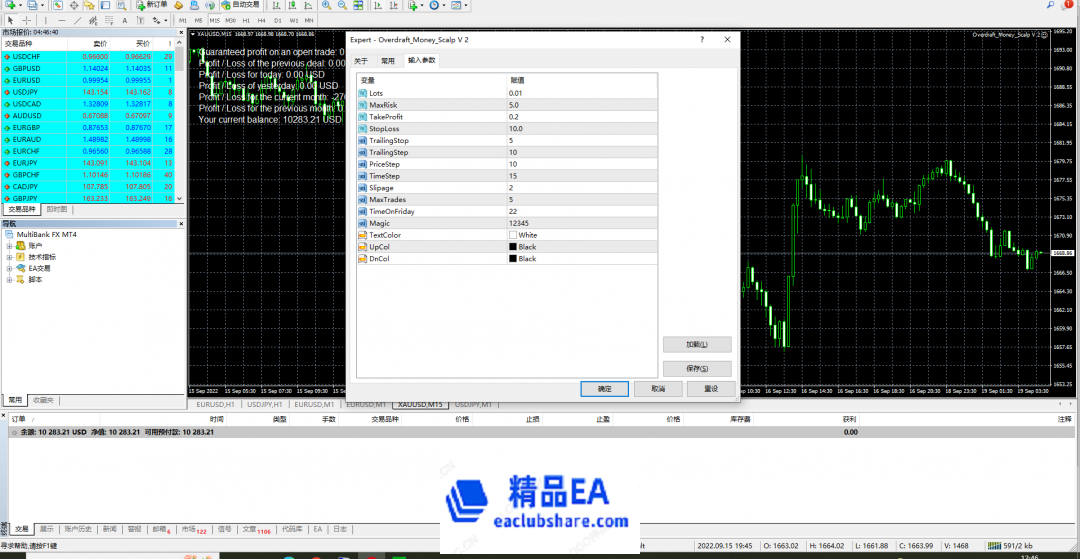This screenshot has width=1080, height=559.
Task: Switch timeframe to M1
Action: pyautogui.click(x=183, y=21)
